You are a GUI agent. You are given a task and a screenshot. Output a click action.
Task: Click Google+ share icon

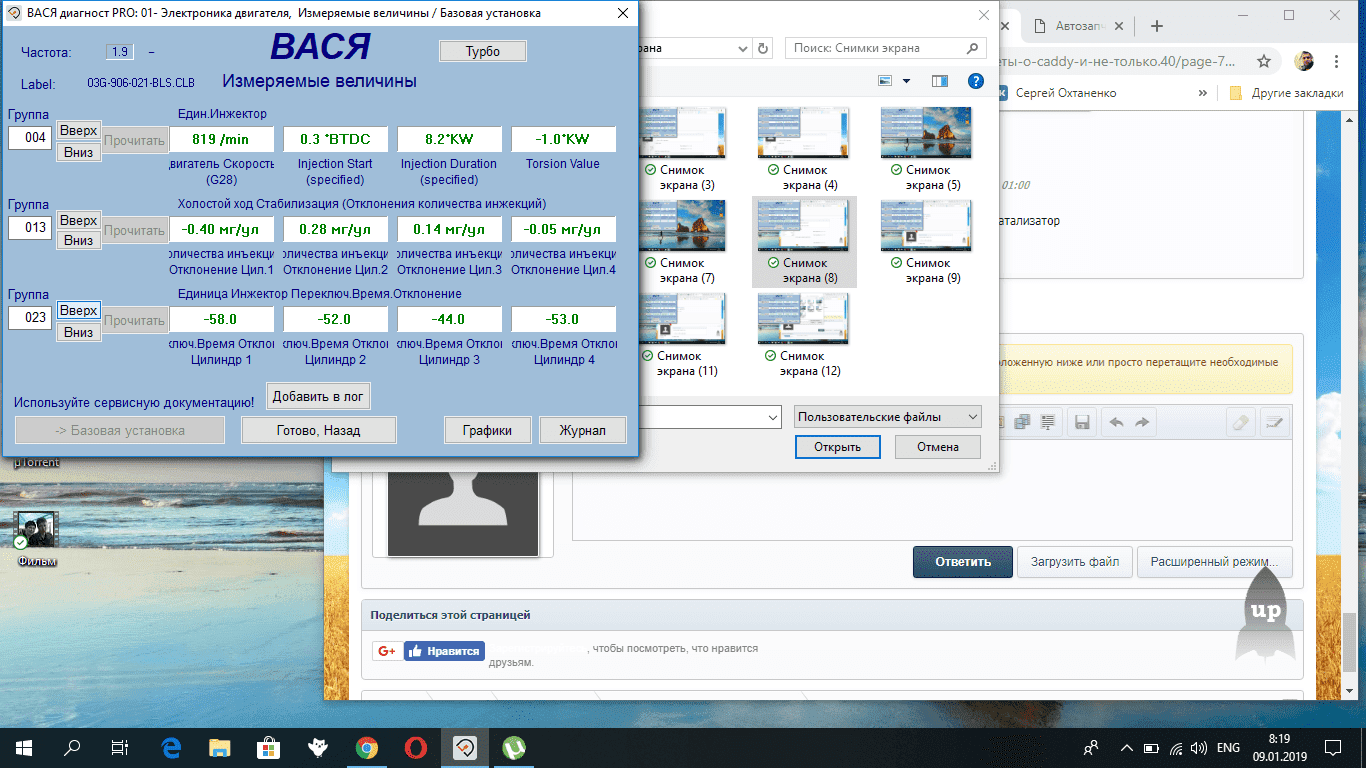(x=387, y=651)
